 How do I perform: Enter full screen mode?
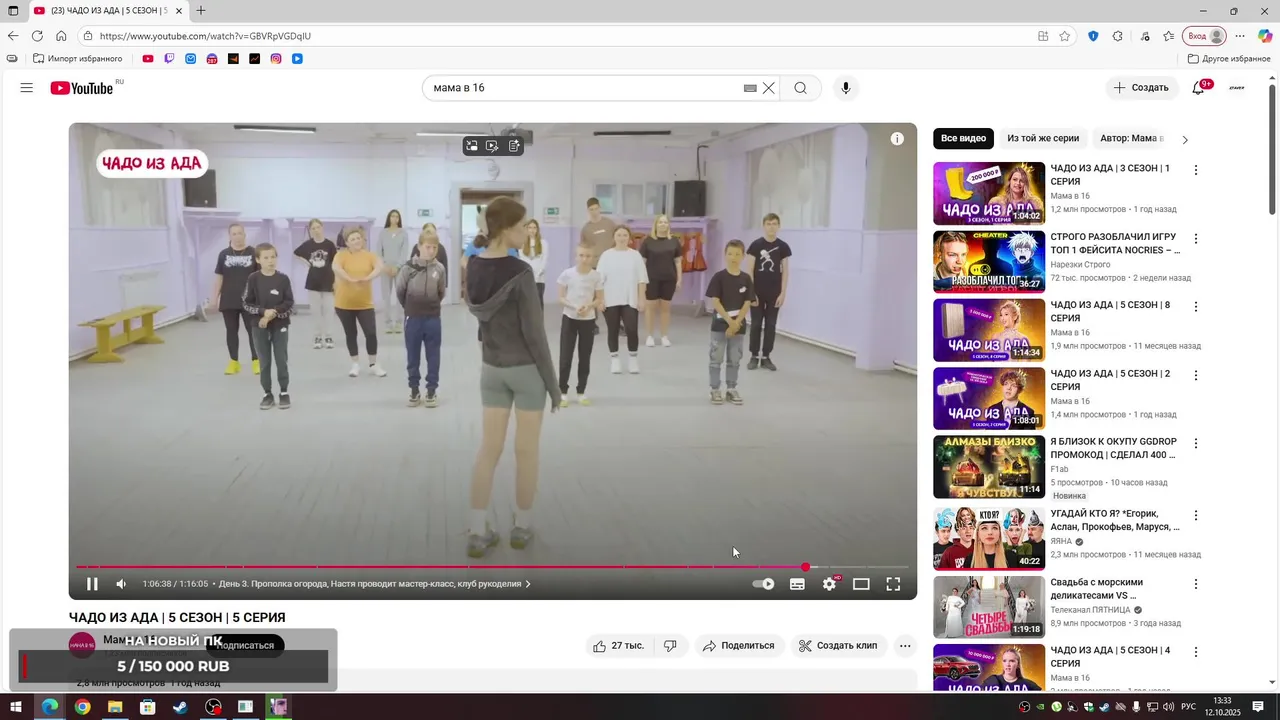click(x=893, y=584)
